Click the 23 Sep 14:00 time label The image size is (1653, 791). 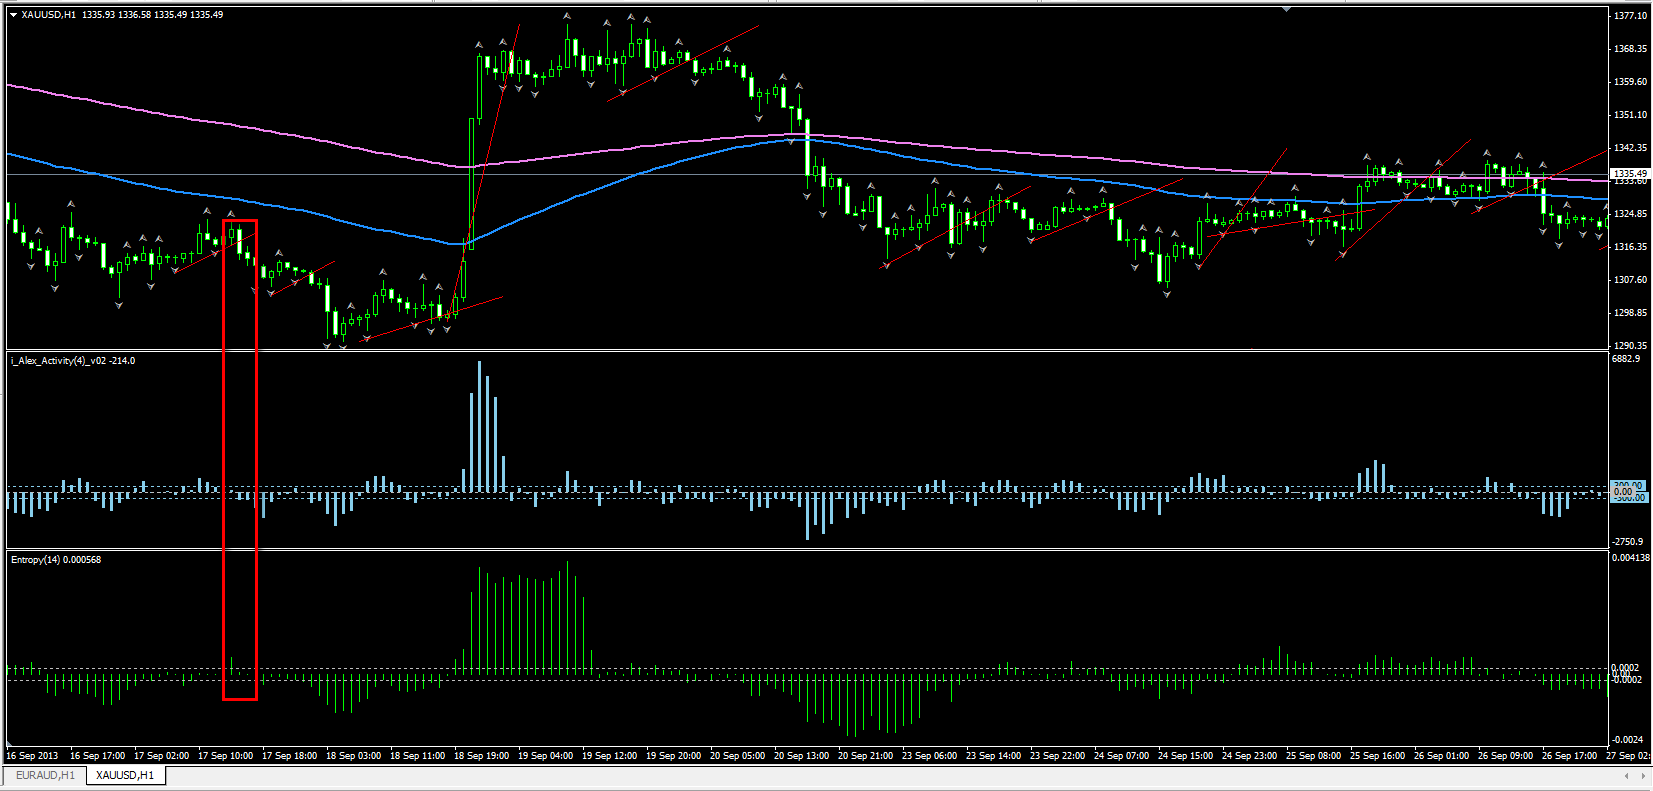pyautogui.click(x=993, y=756)
